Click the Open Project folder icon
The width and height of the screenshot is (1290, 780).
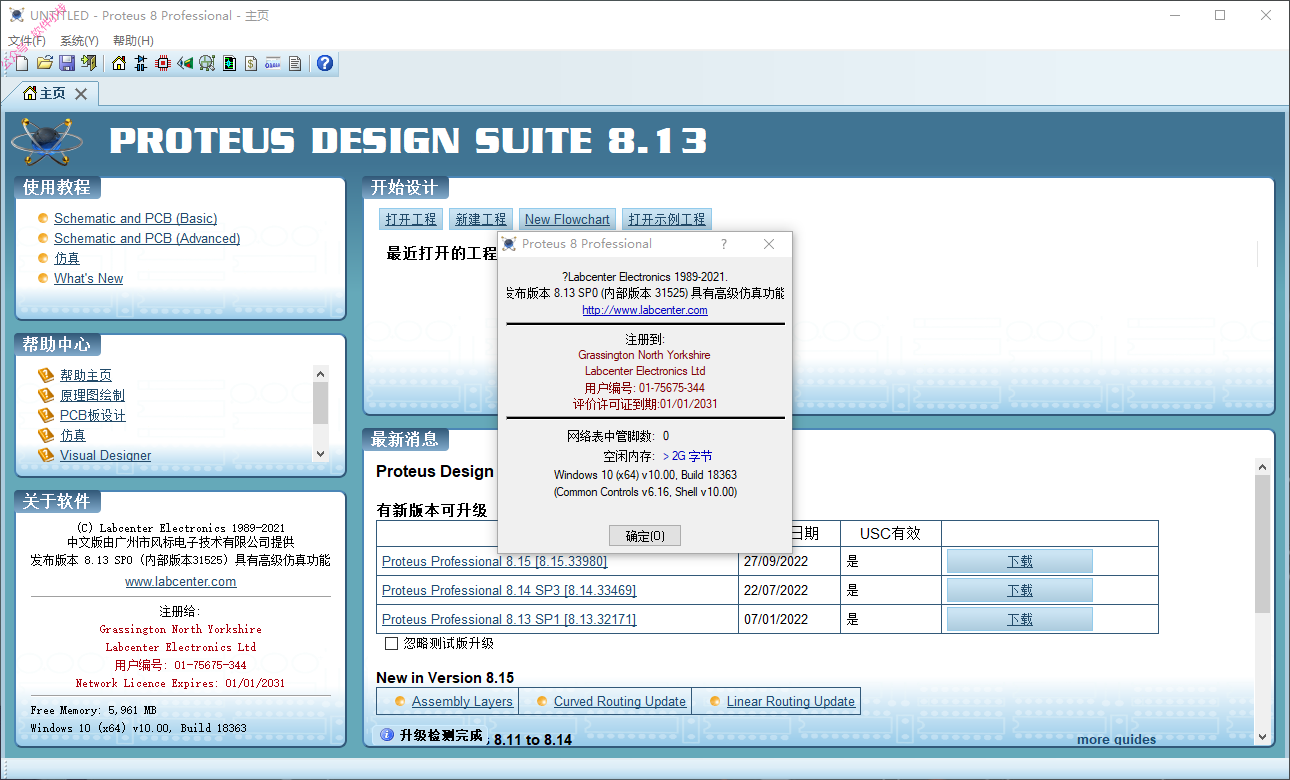click(45, 64)
